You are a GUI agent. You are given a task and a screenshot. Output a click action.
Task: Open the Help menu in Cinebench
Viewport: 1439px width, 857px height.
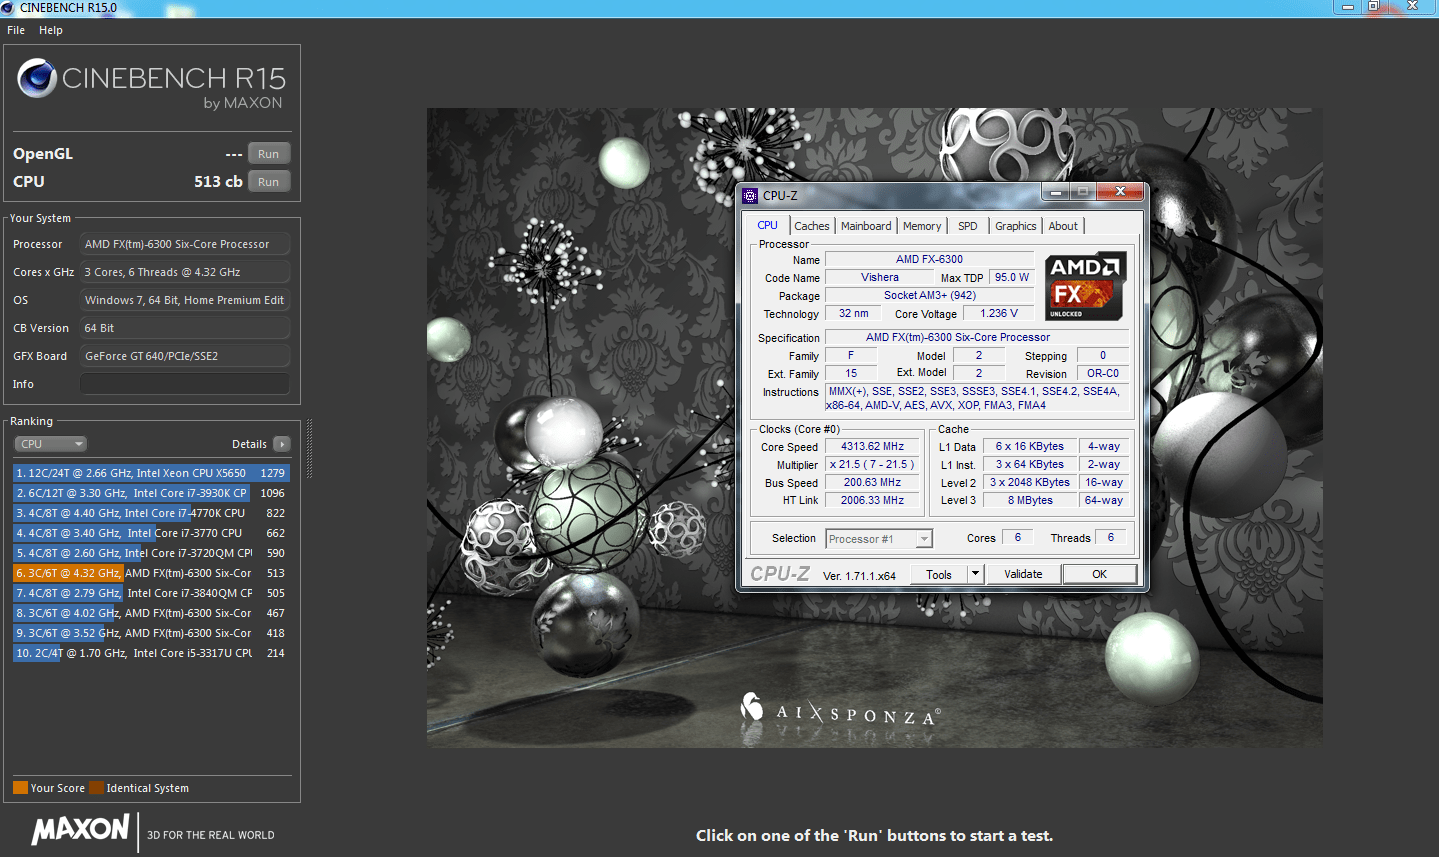[51, 30]
